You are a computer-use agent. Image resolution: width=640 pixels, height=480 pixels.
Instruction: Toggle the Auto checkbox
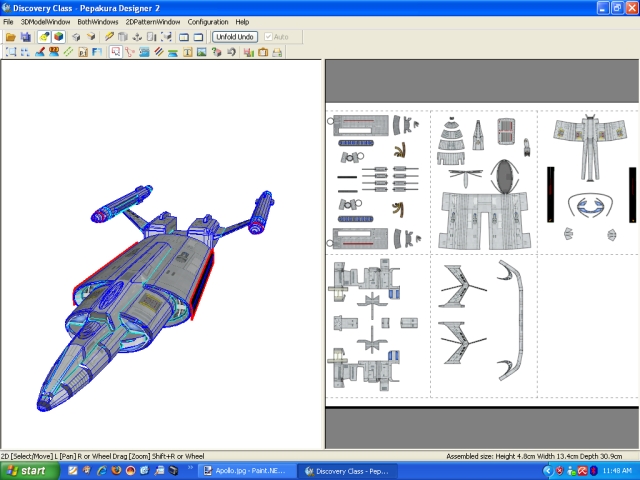[x=268, y=37]
